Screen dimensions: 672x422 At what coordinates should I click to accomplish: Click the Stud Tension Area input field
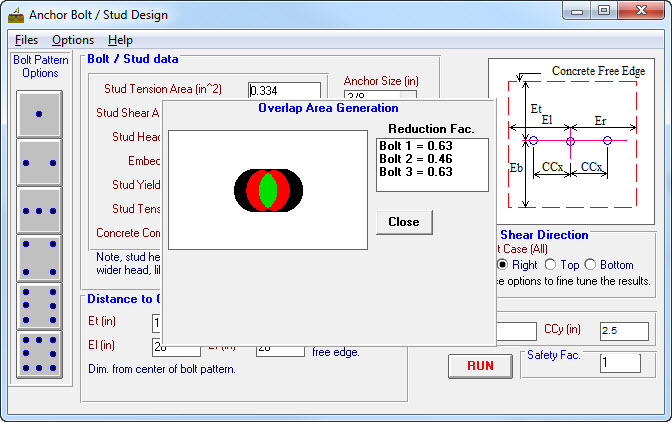284,90
